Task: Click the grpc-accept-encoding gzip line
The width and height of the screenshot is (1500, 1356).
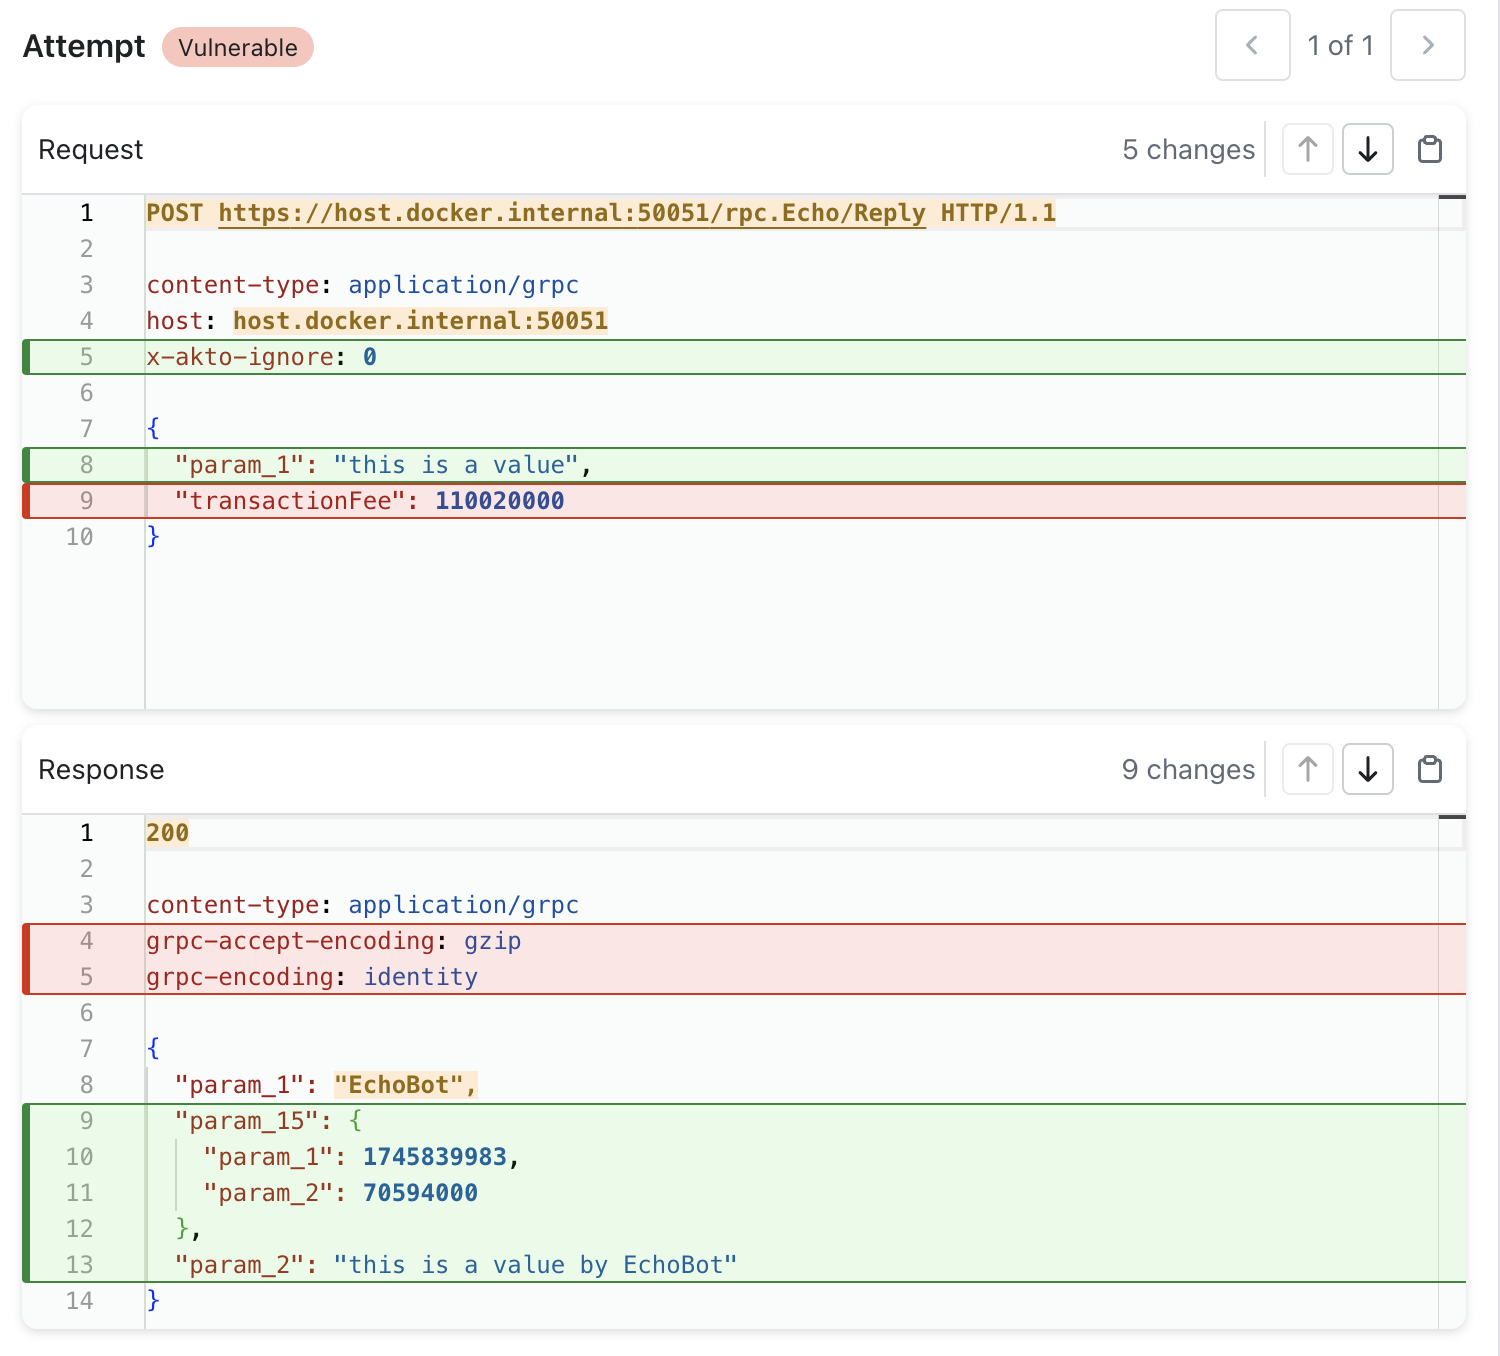Action: (333, 941)
